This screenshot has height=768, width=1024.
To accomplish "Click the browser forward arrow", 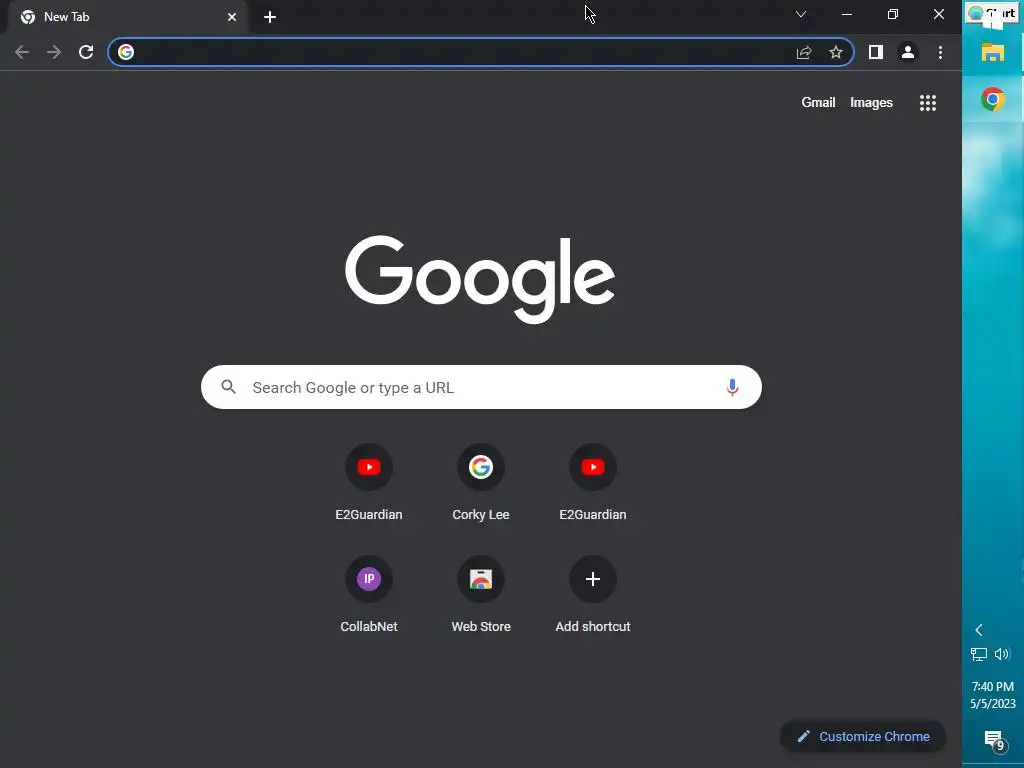I will 54,52.
